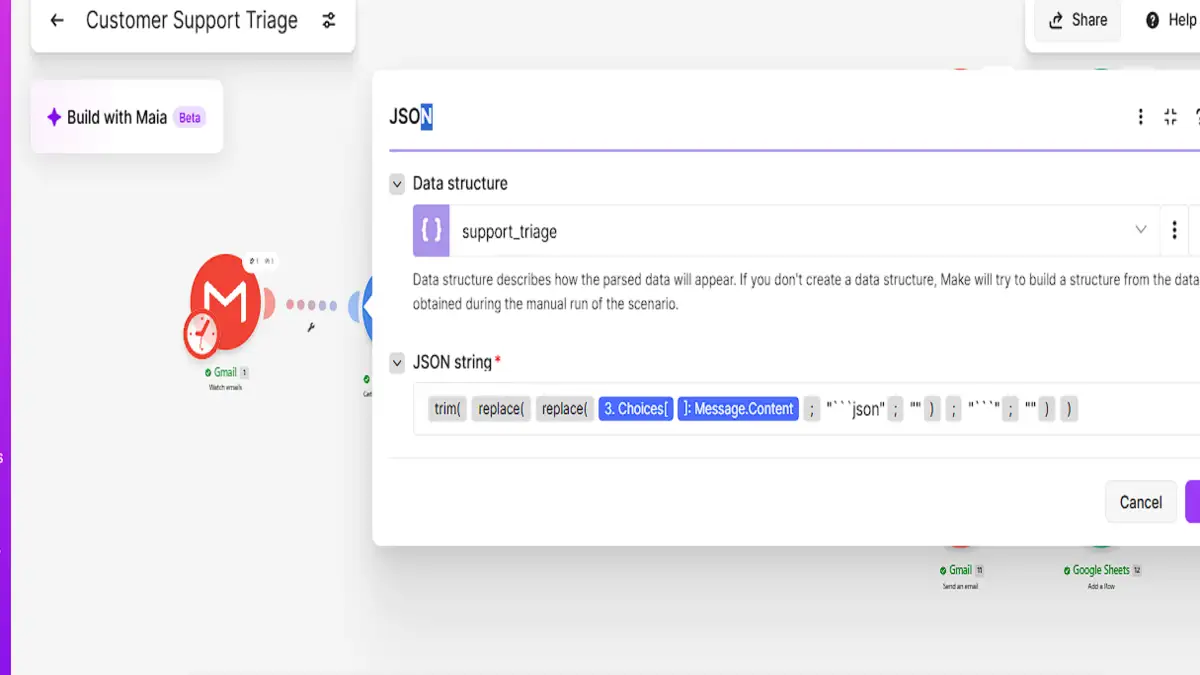Click the ]: Message.Content variable pill
The width and height of the screenshot is (1200, 675).
pos(738,409)
